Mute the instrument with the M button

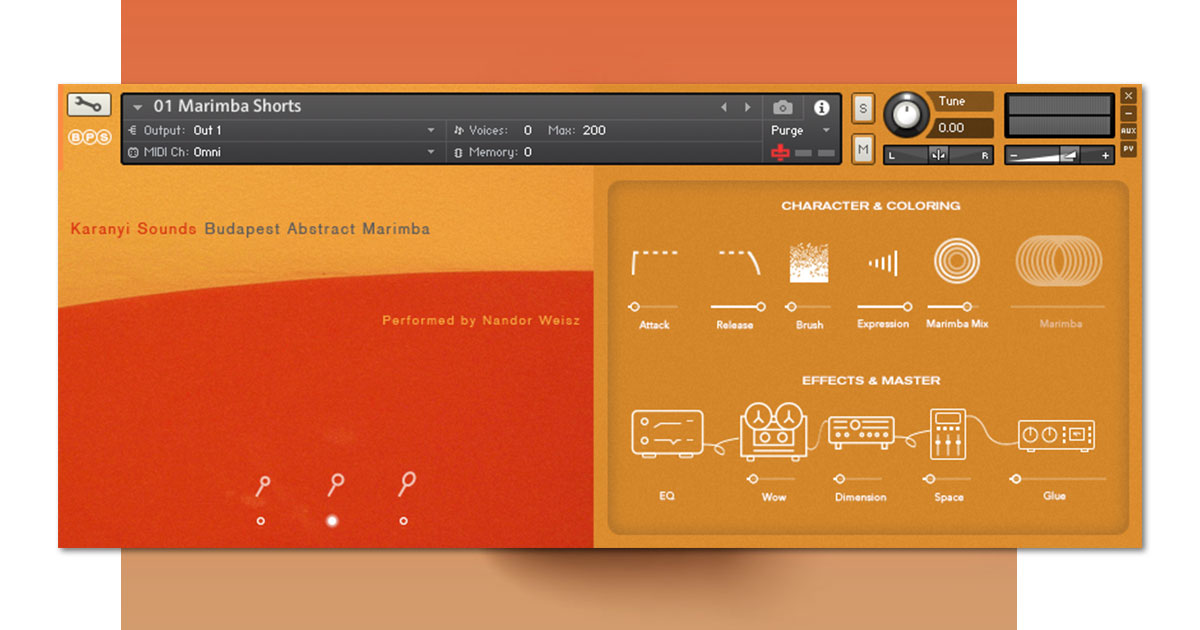[x=862, y=148]
